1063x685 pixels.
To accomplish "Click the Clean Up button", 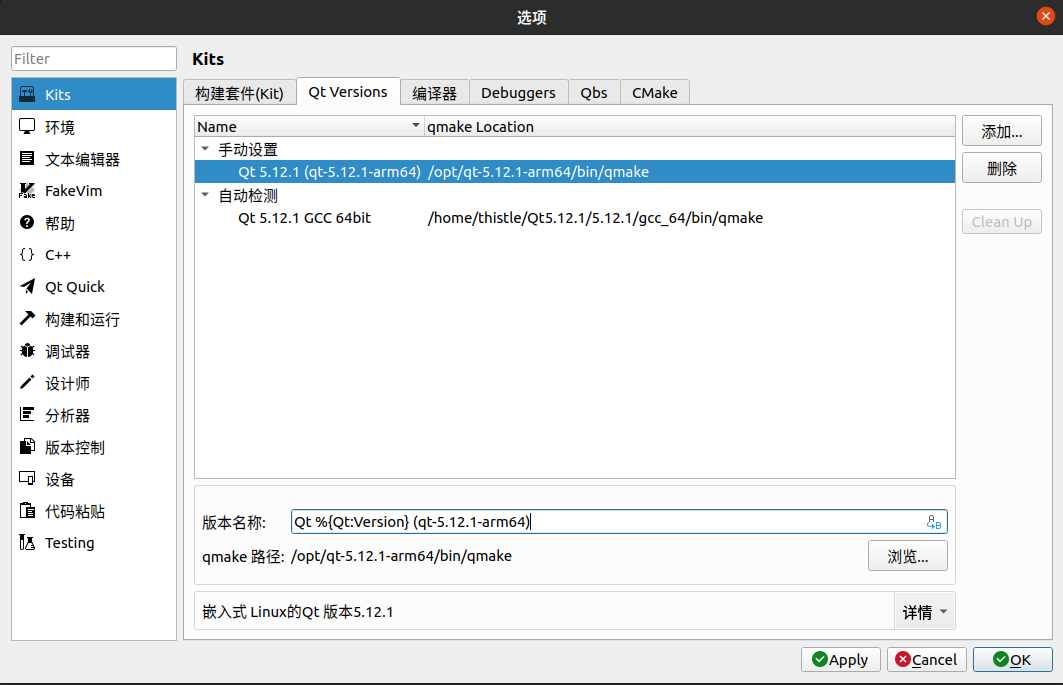I will click(x=1001, y=222).
